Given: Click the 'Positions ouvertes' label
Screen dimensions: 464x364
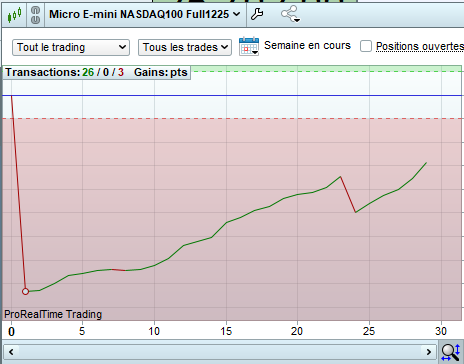Looking at the screenshot, I should pyautogui.click(x=420, y=46).
